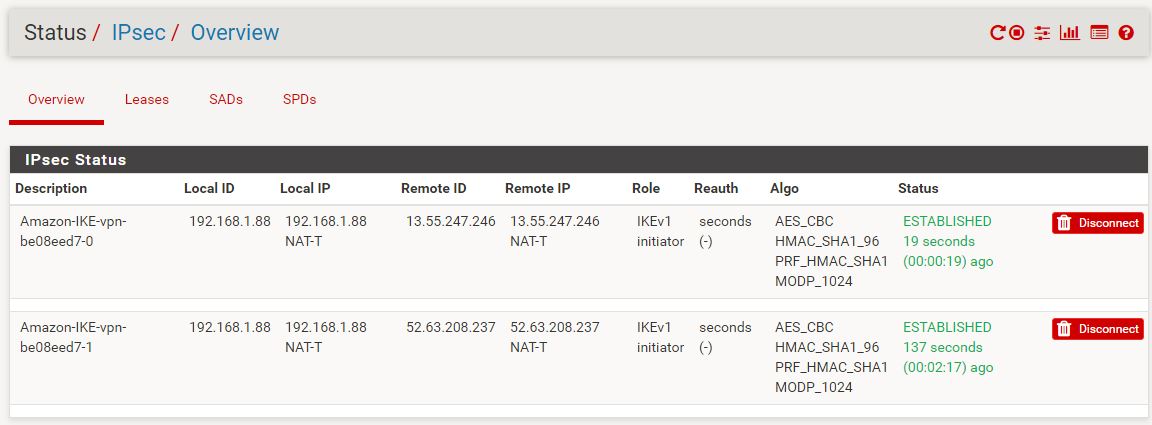Screen dimensions: 1152x425
Task: Stop the IPsec service with stop icon
Action: [1016, 32]
